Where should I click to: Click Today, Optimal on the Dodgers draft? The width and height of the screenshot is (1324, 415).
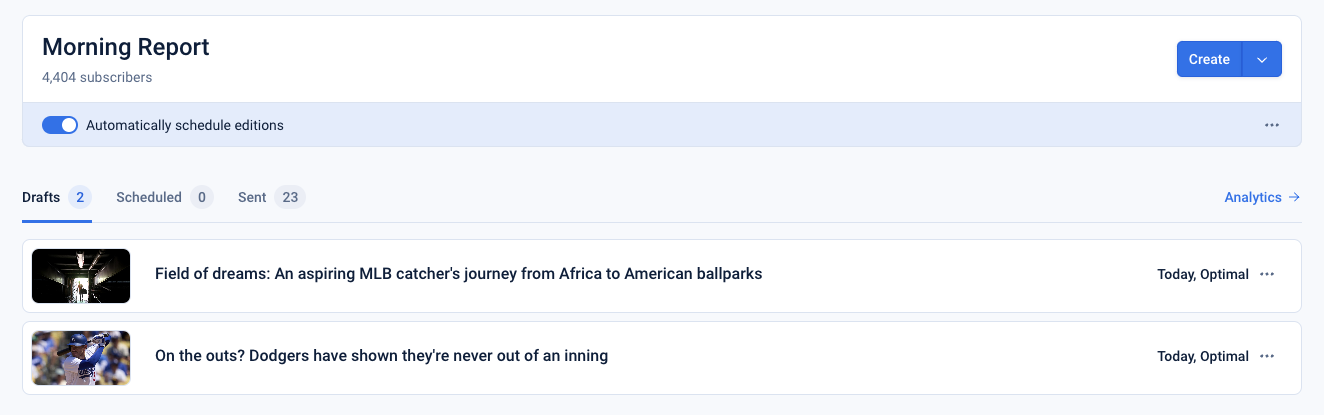[x=1202, y=356]
